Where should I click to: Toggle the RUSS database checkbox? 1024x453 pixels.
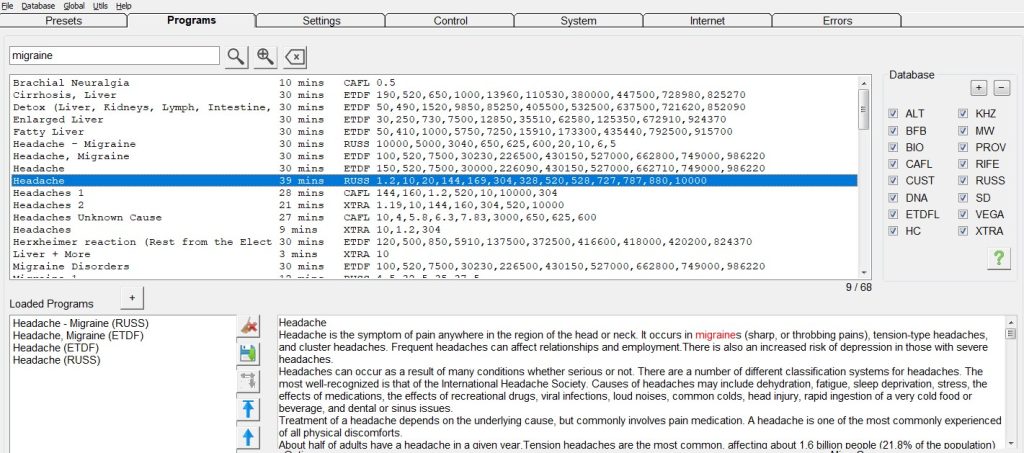[x=964, y=181]
